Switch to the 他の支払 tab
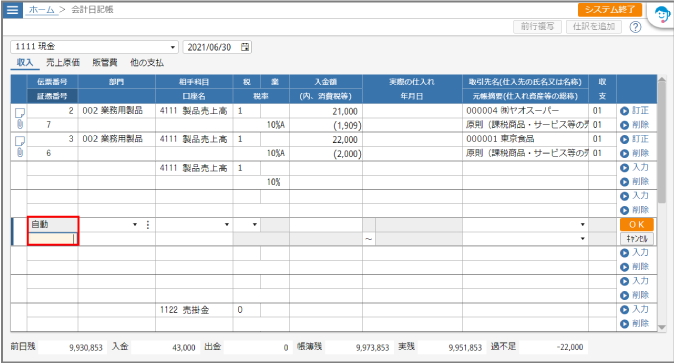 147,63
